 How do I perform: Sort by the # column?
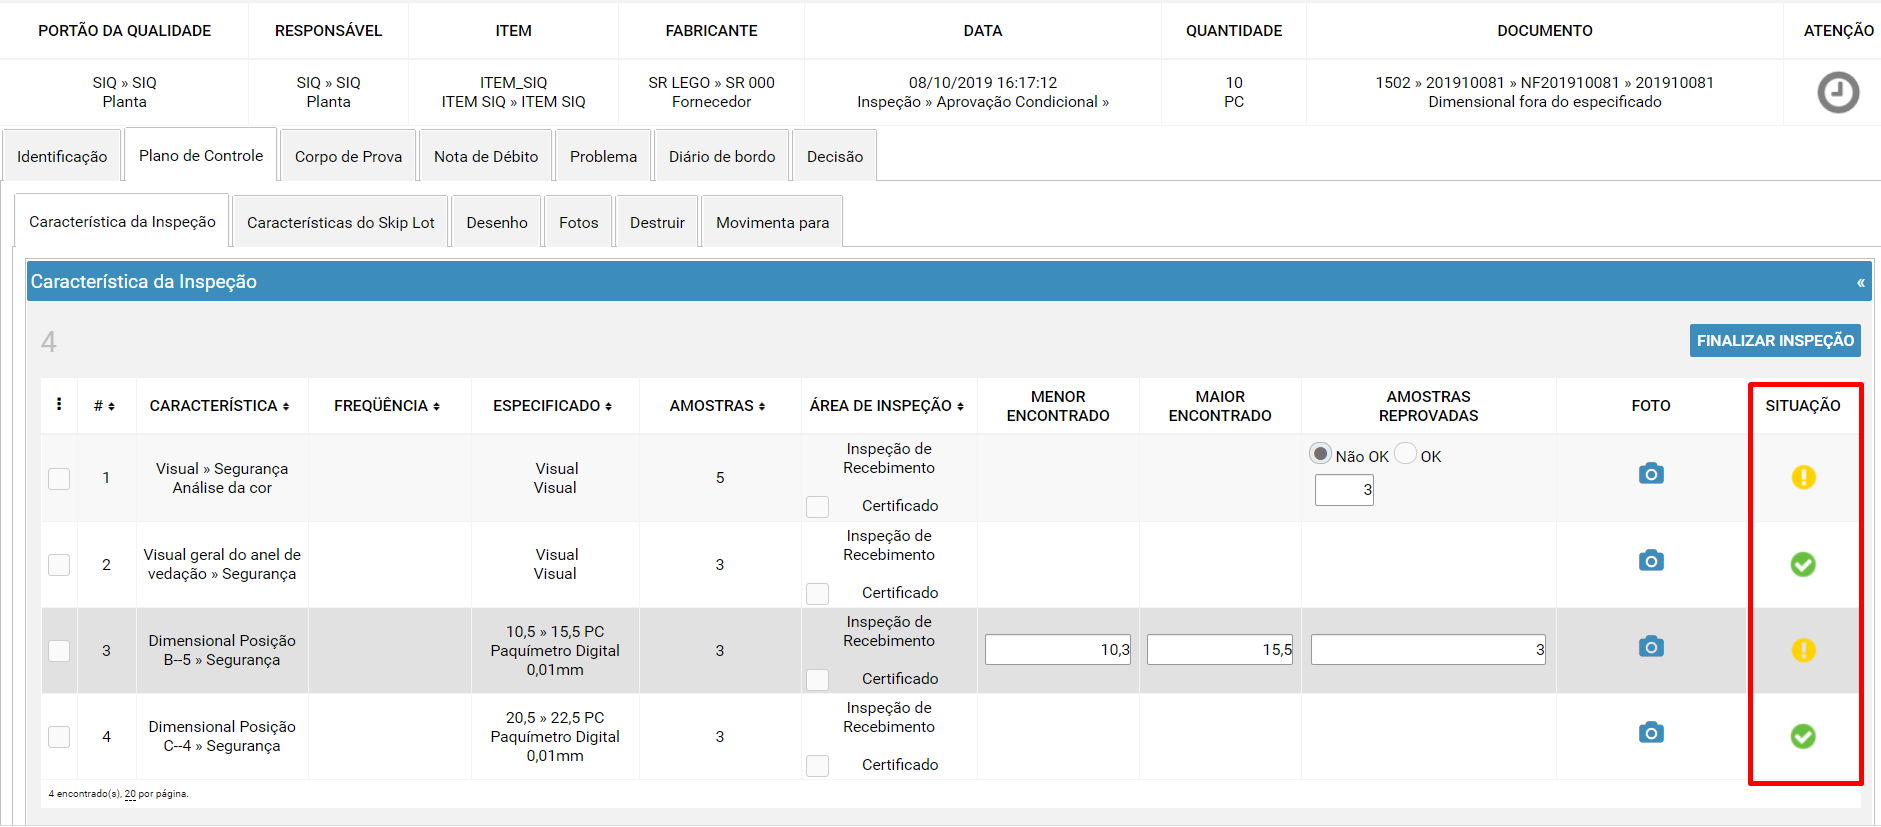(x=104, y=406)
